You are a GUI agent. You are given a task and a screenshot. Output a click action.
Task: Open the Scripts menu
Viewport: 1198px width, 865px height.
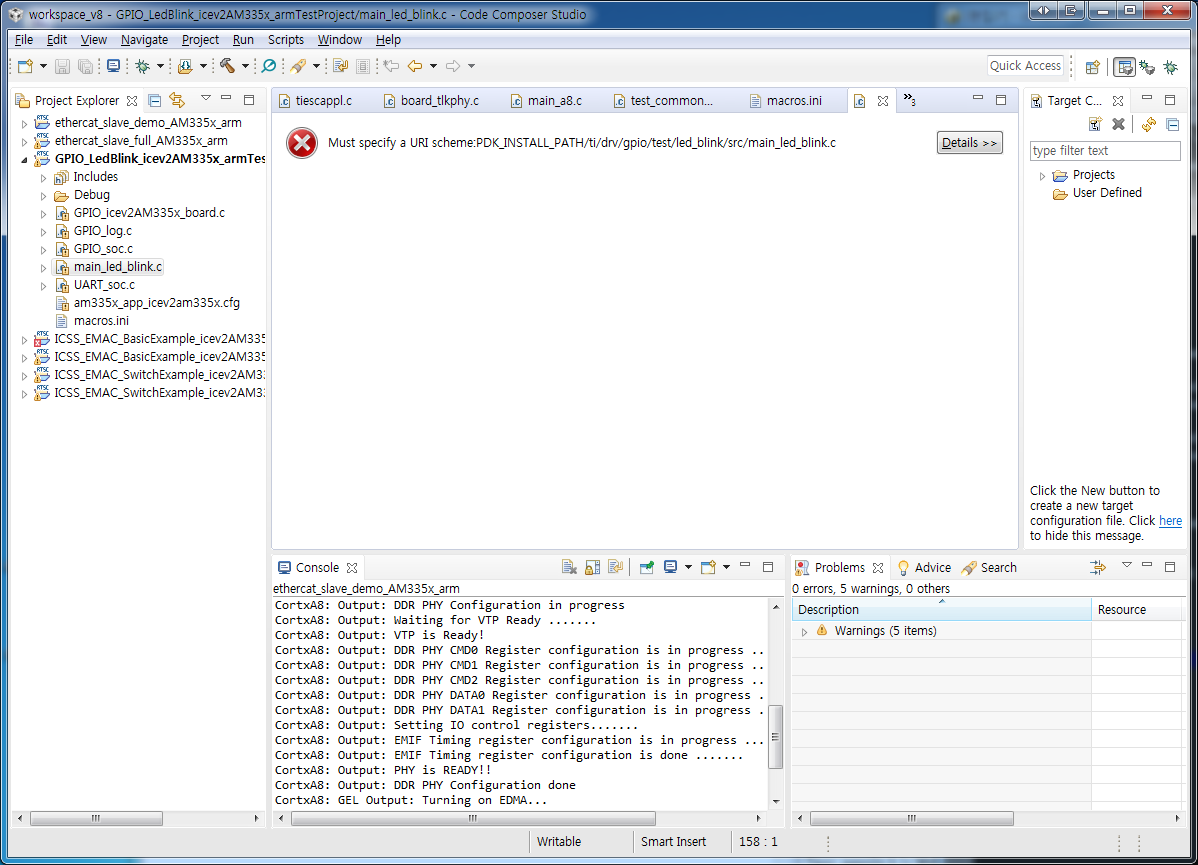(286, 40)
